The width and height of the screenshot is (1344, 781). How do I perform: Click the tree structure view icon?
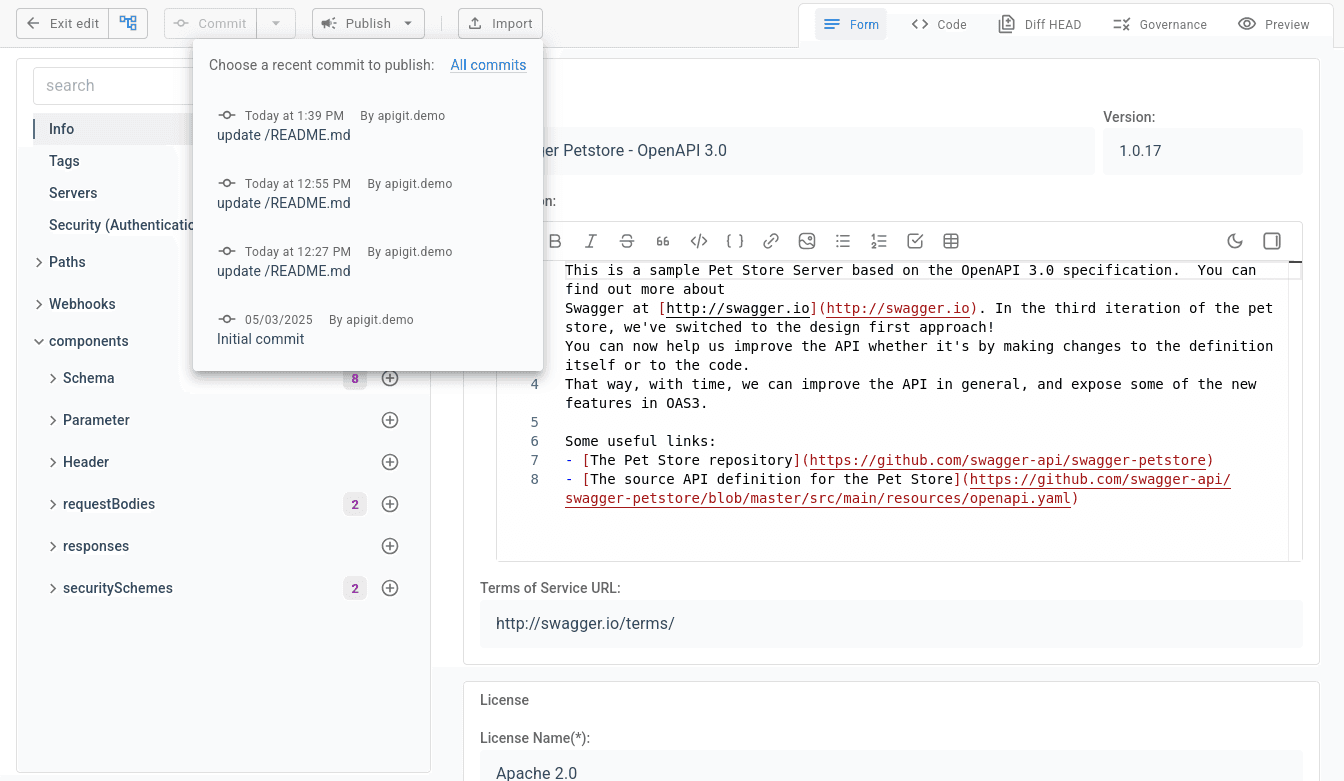128,23
